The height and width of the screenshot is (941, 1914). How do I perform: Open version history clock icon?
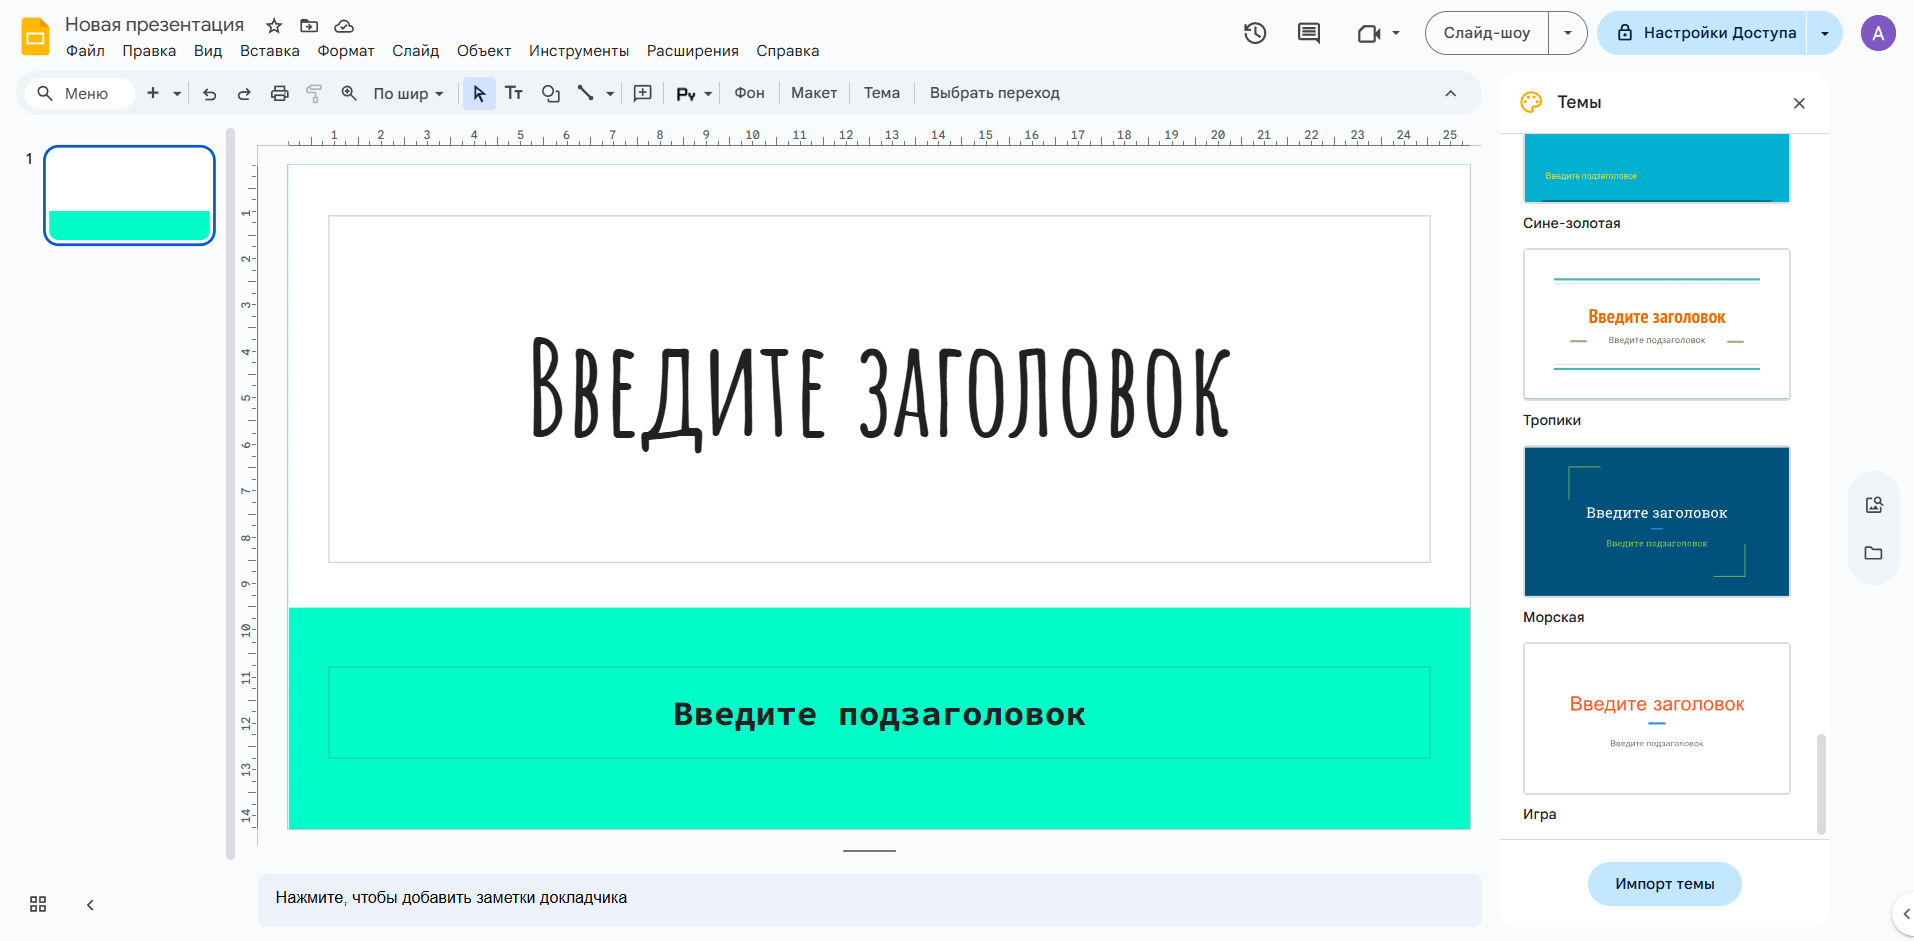pyautogui.click(x=1255, y=33)
